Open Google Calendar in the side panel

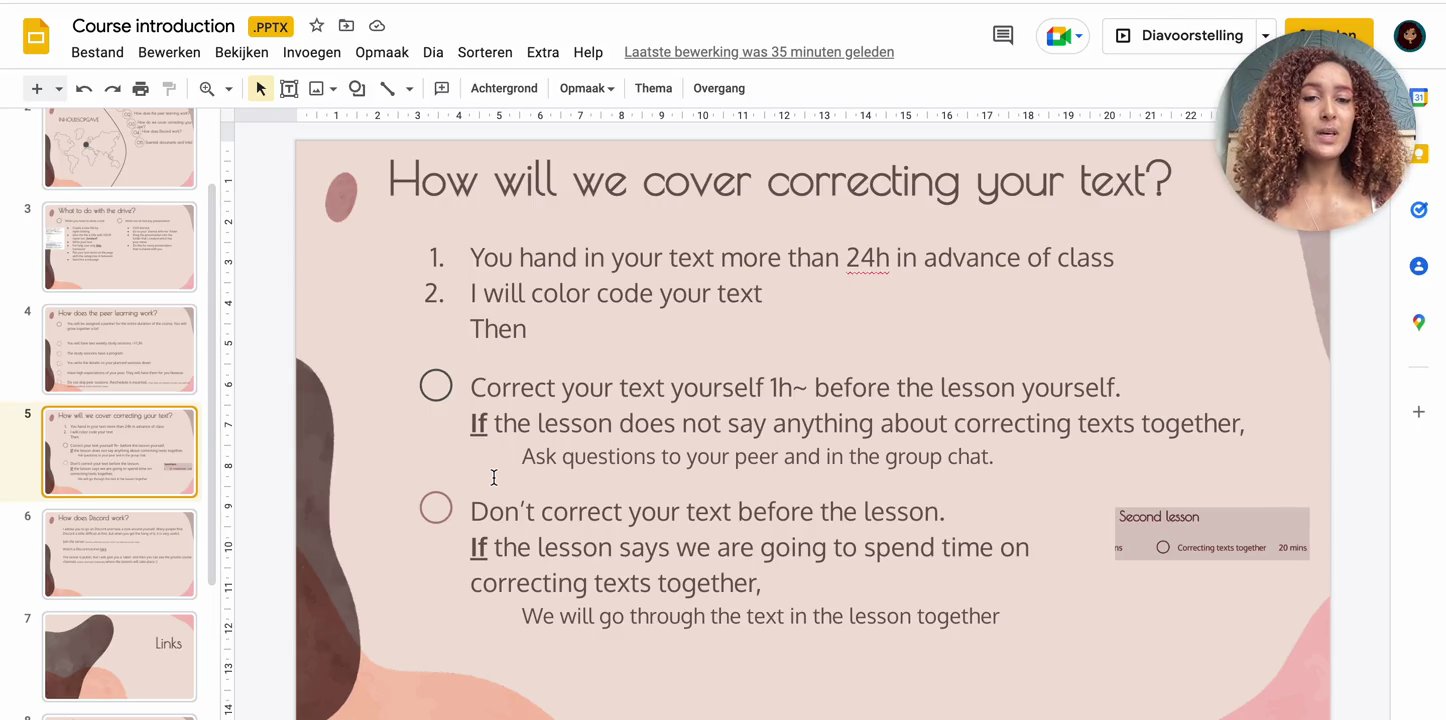[x=1418, y=97]
